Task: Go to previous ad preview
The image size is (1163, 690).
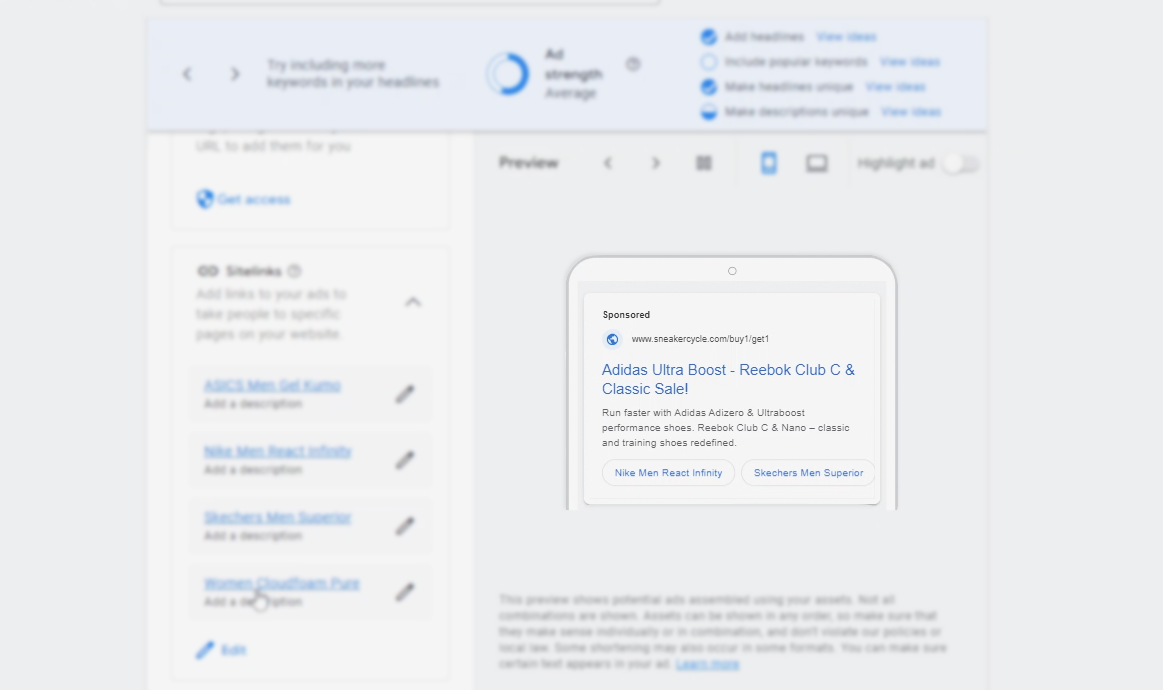Action: [x=608, y=163]
